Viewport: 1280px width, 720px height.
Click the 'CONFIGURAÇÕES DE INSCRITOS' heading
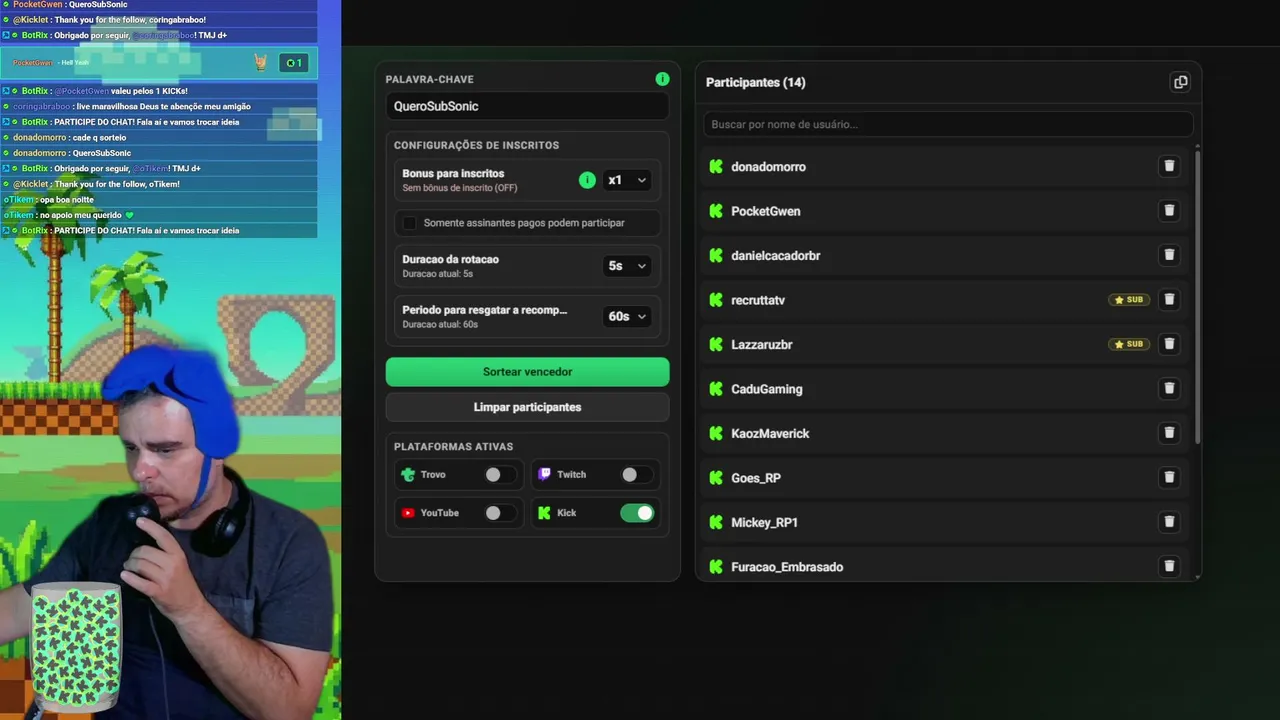coord(476,145)
